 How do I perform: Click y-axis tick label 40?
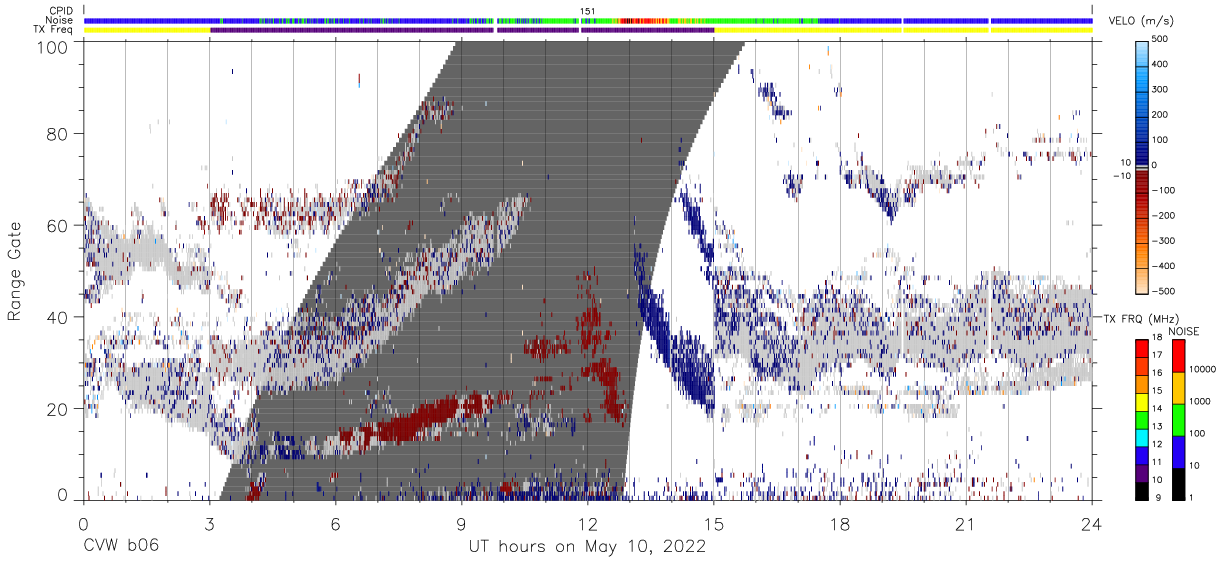pos(57,317)
